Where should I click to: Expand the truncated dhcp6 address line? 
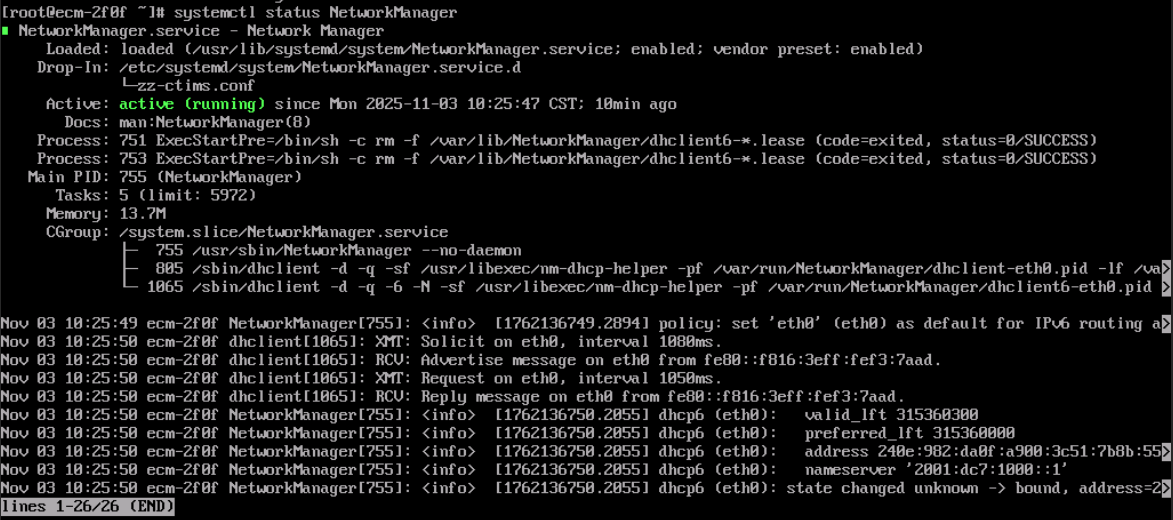click(x=1166, y=451)
